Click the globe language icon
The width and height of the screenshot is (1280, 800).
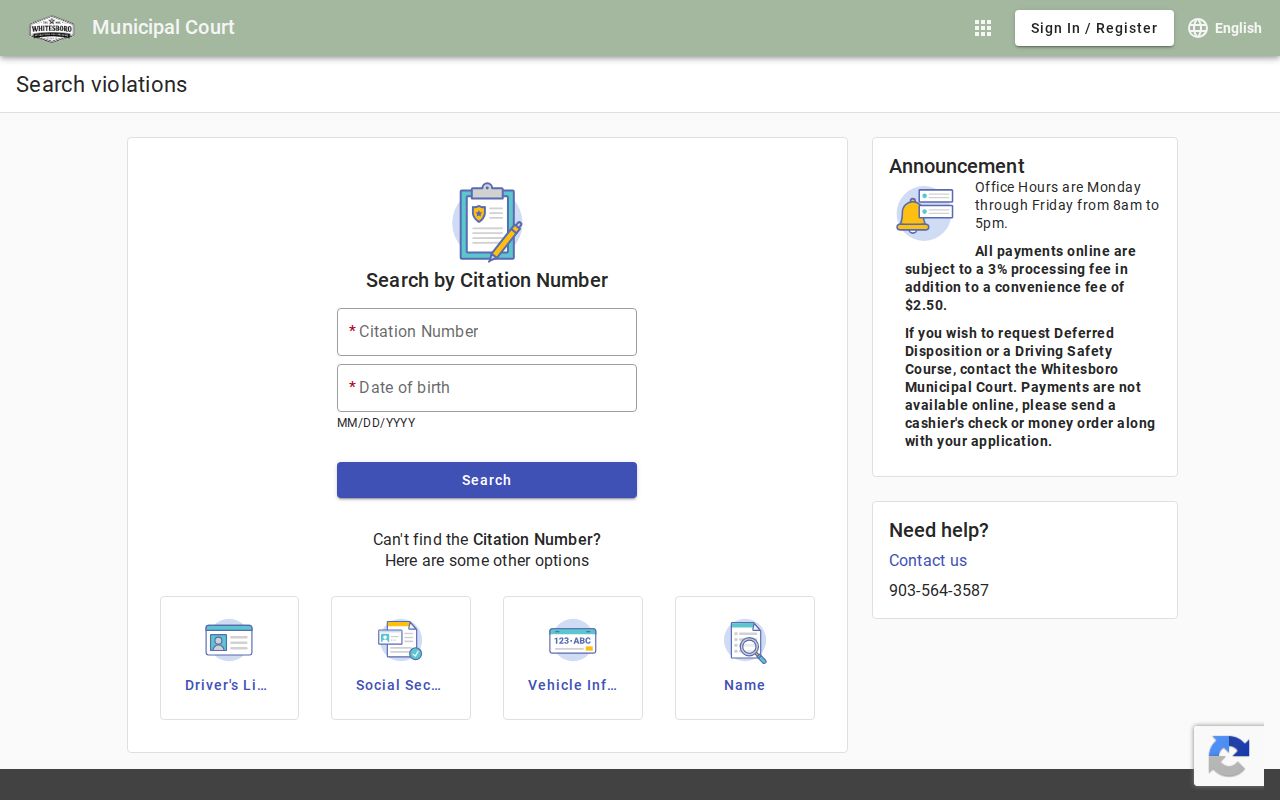(1198, 28)
